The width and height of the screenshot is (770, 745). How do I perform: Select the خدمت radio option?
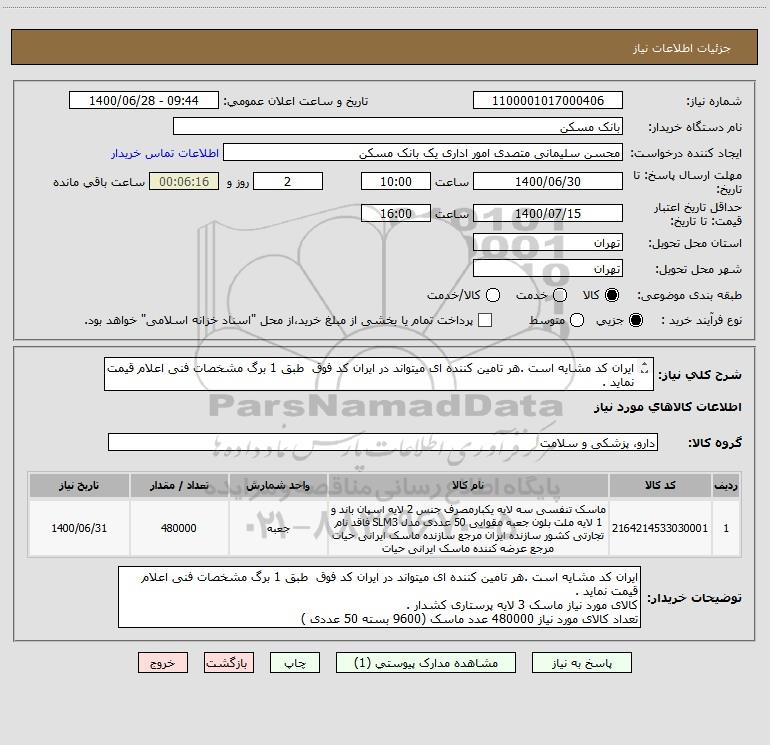click(560, 295)
